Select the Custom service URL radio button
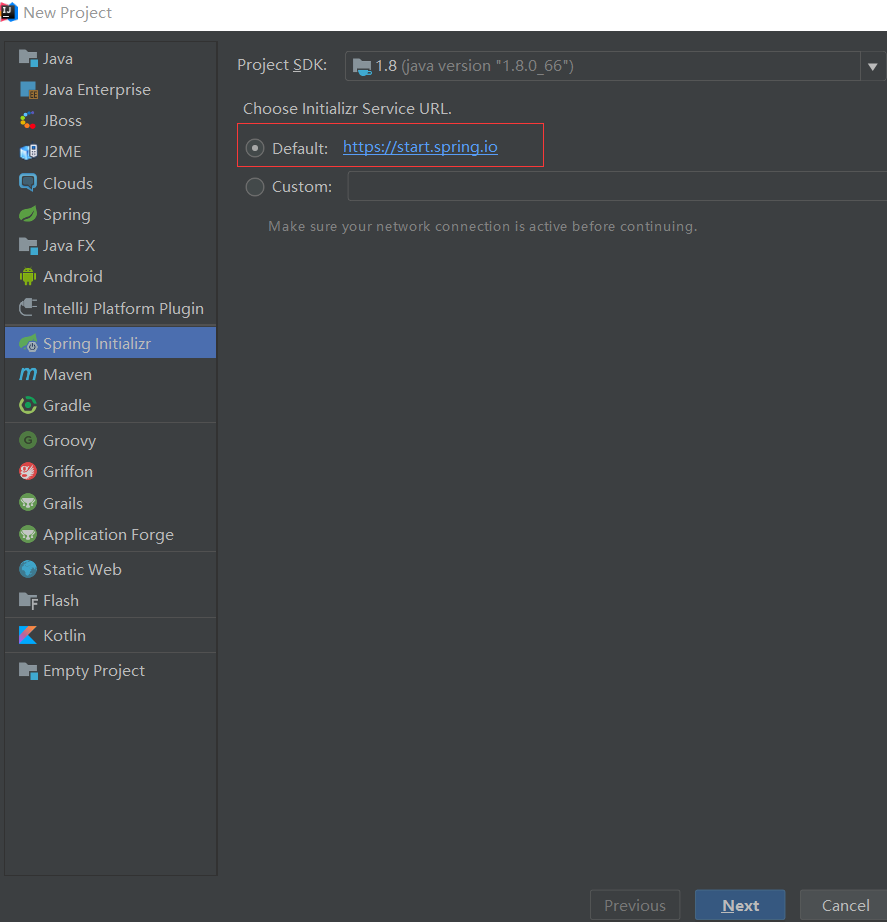This screenshot has height=922, width=887. click(255, 187)
